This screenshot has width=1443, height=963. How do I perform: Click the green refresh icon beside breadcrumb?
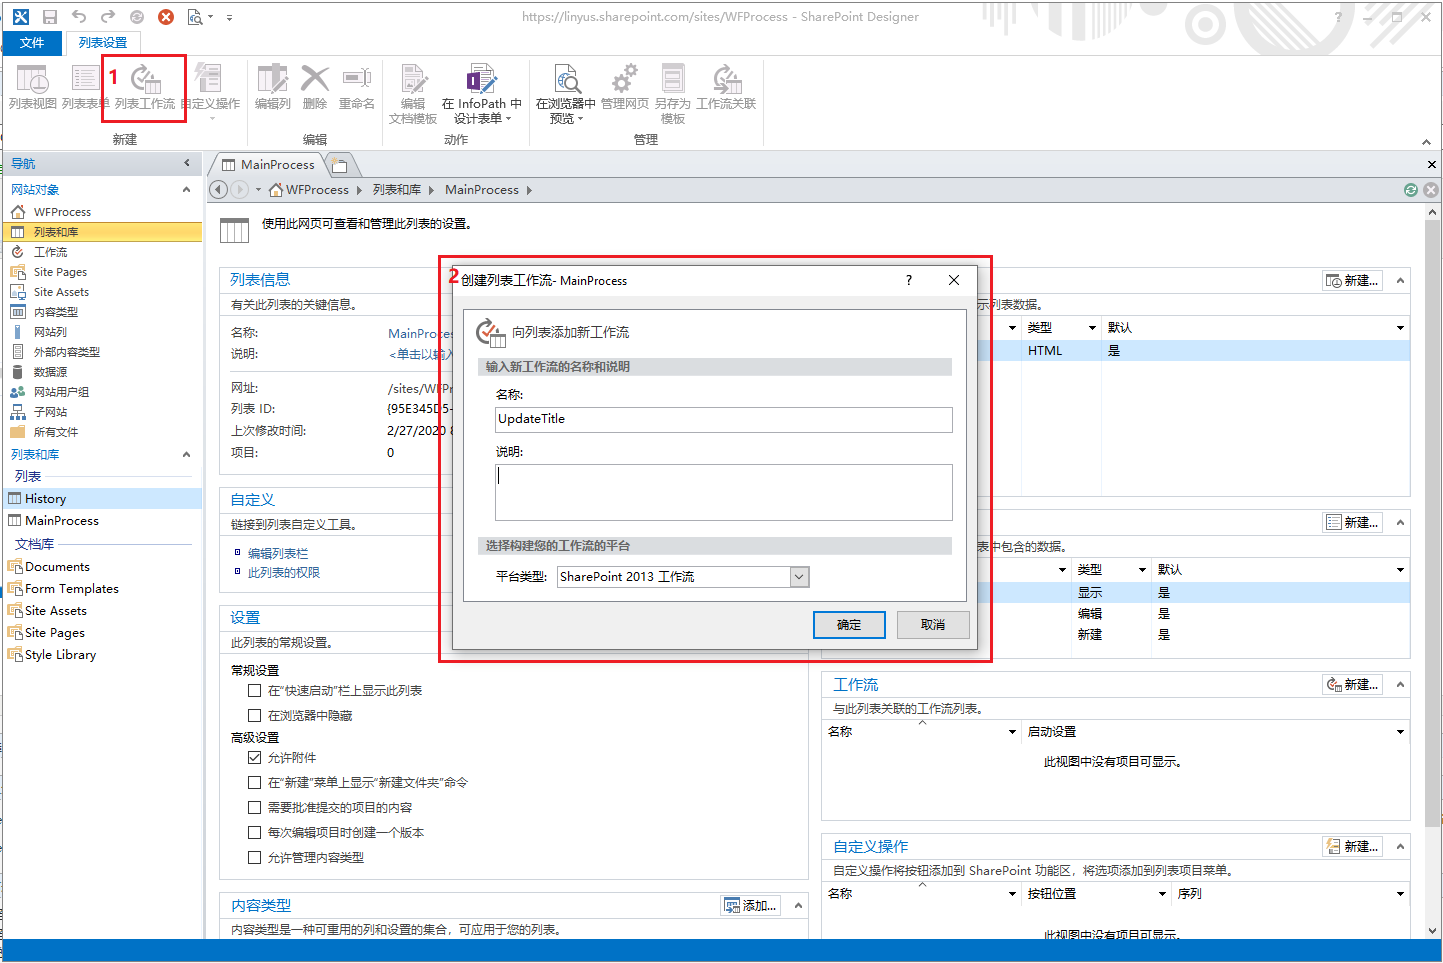(x=1411, y=190)
